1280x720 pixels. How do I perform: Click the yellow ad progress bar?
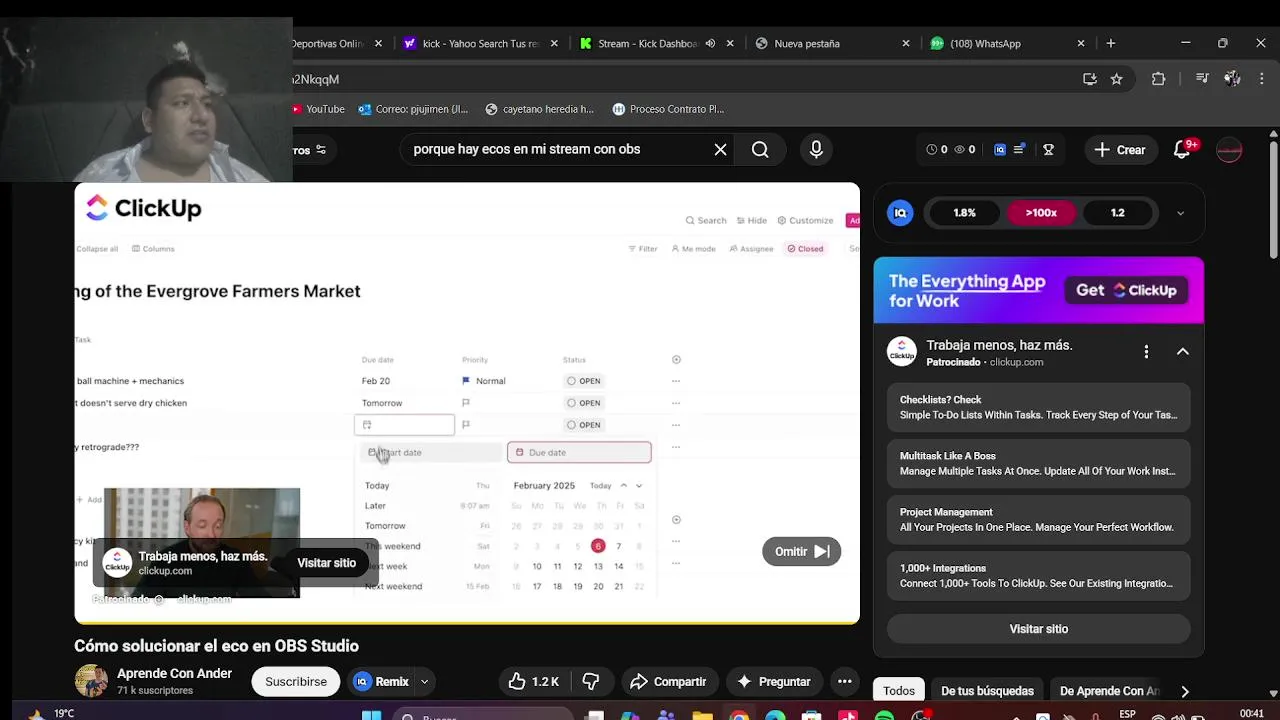tap(467, 622)
